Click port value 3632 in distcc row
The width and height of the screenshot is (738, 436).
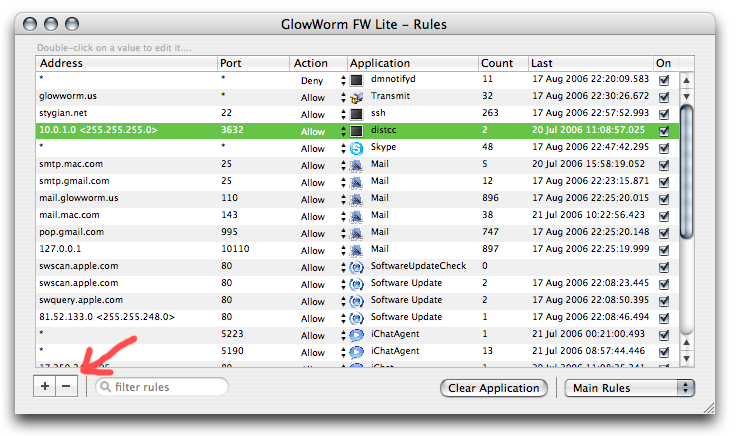coord(232,130)
